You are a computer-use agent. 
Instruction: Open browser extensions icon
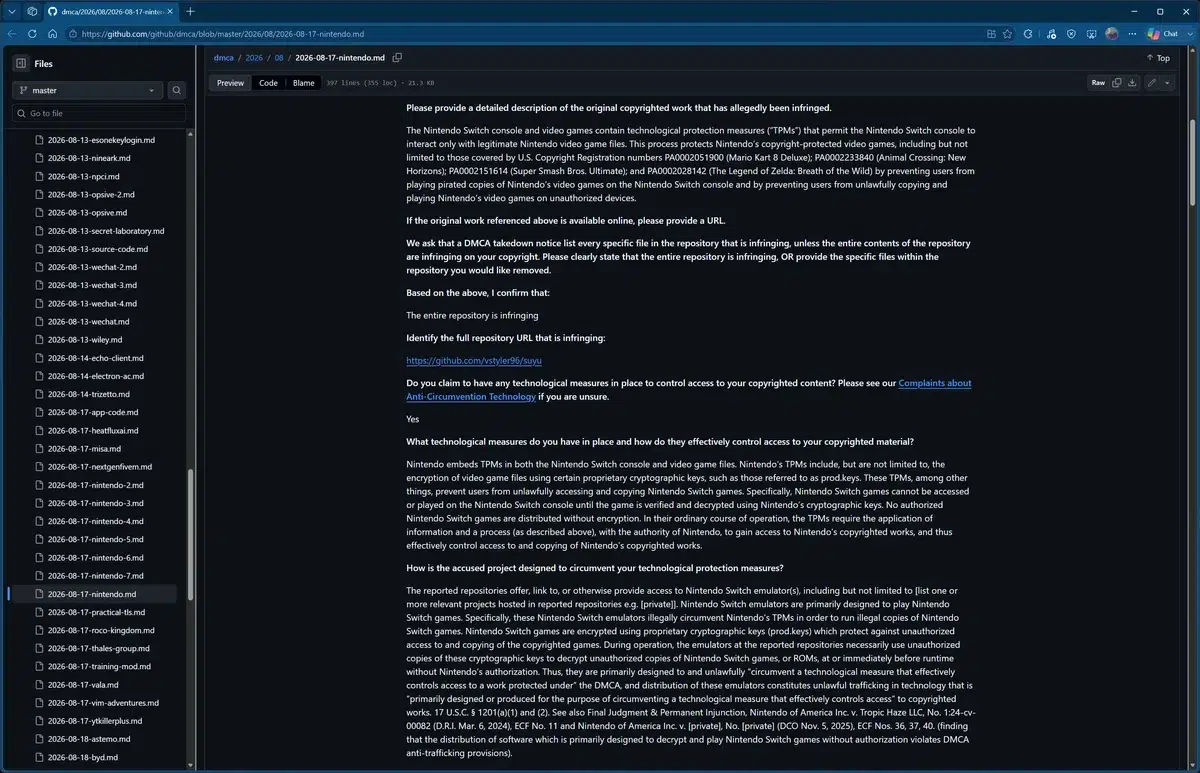1028,33
